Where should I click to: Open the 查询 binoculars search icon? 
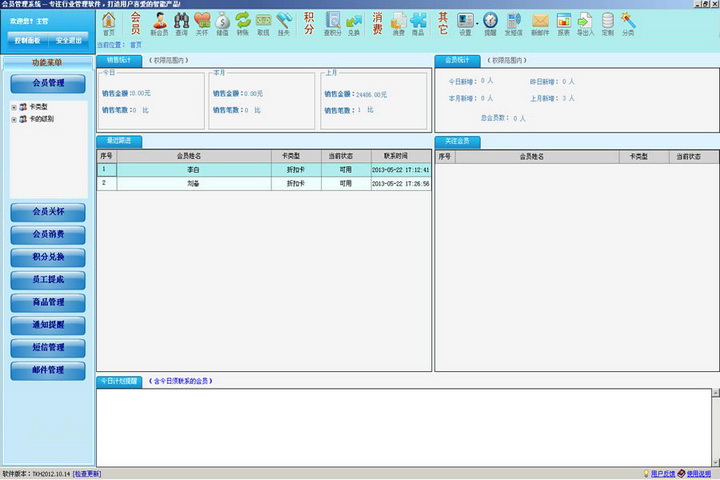click(x=181, y=24)
